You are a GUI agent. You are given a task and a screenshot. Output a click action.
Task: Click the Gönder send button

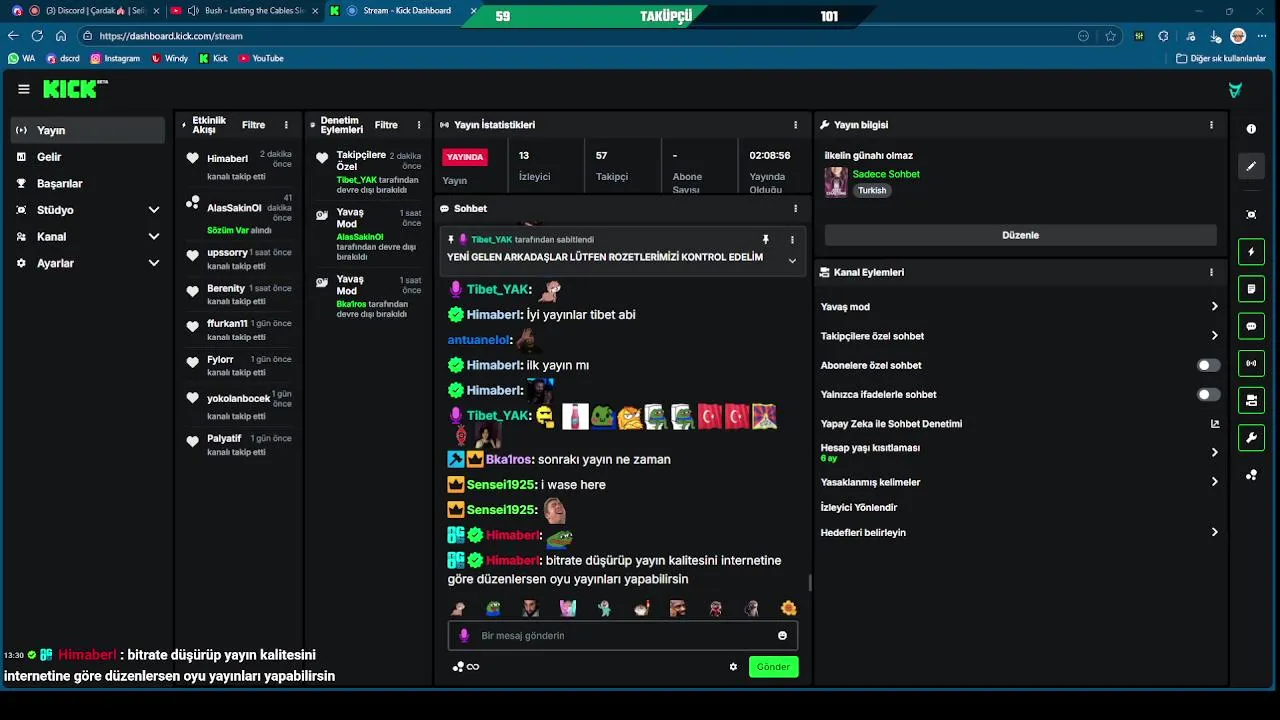pyautogui.click(x=773, y=667)
